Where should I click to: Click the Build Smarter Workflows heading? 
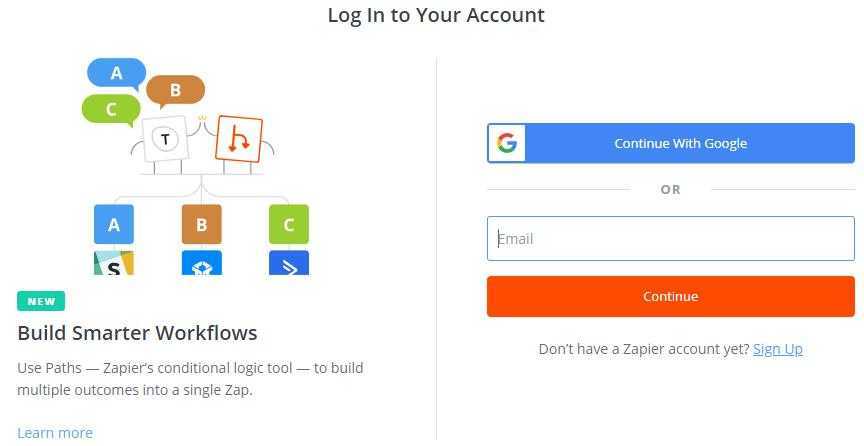pyautogui.click(x=137, y=333)
